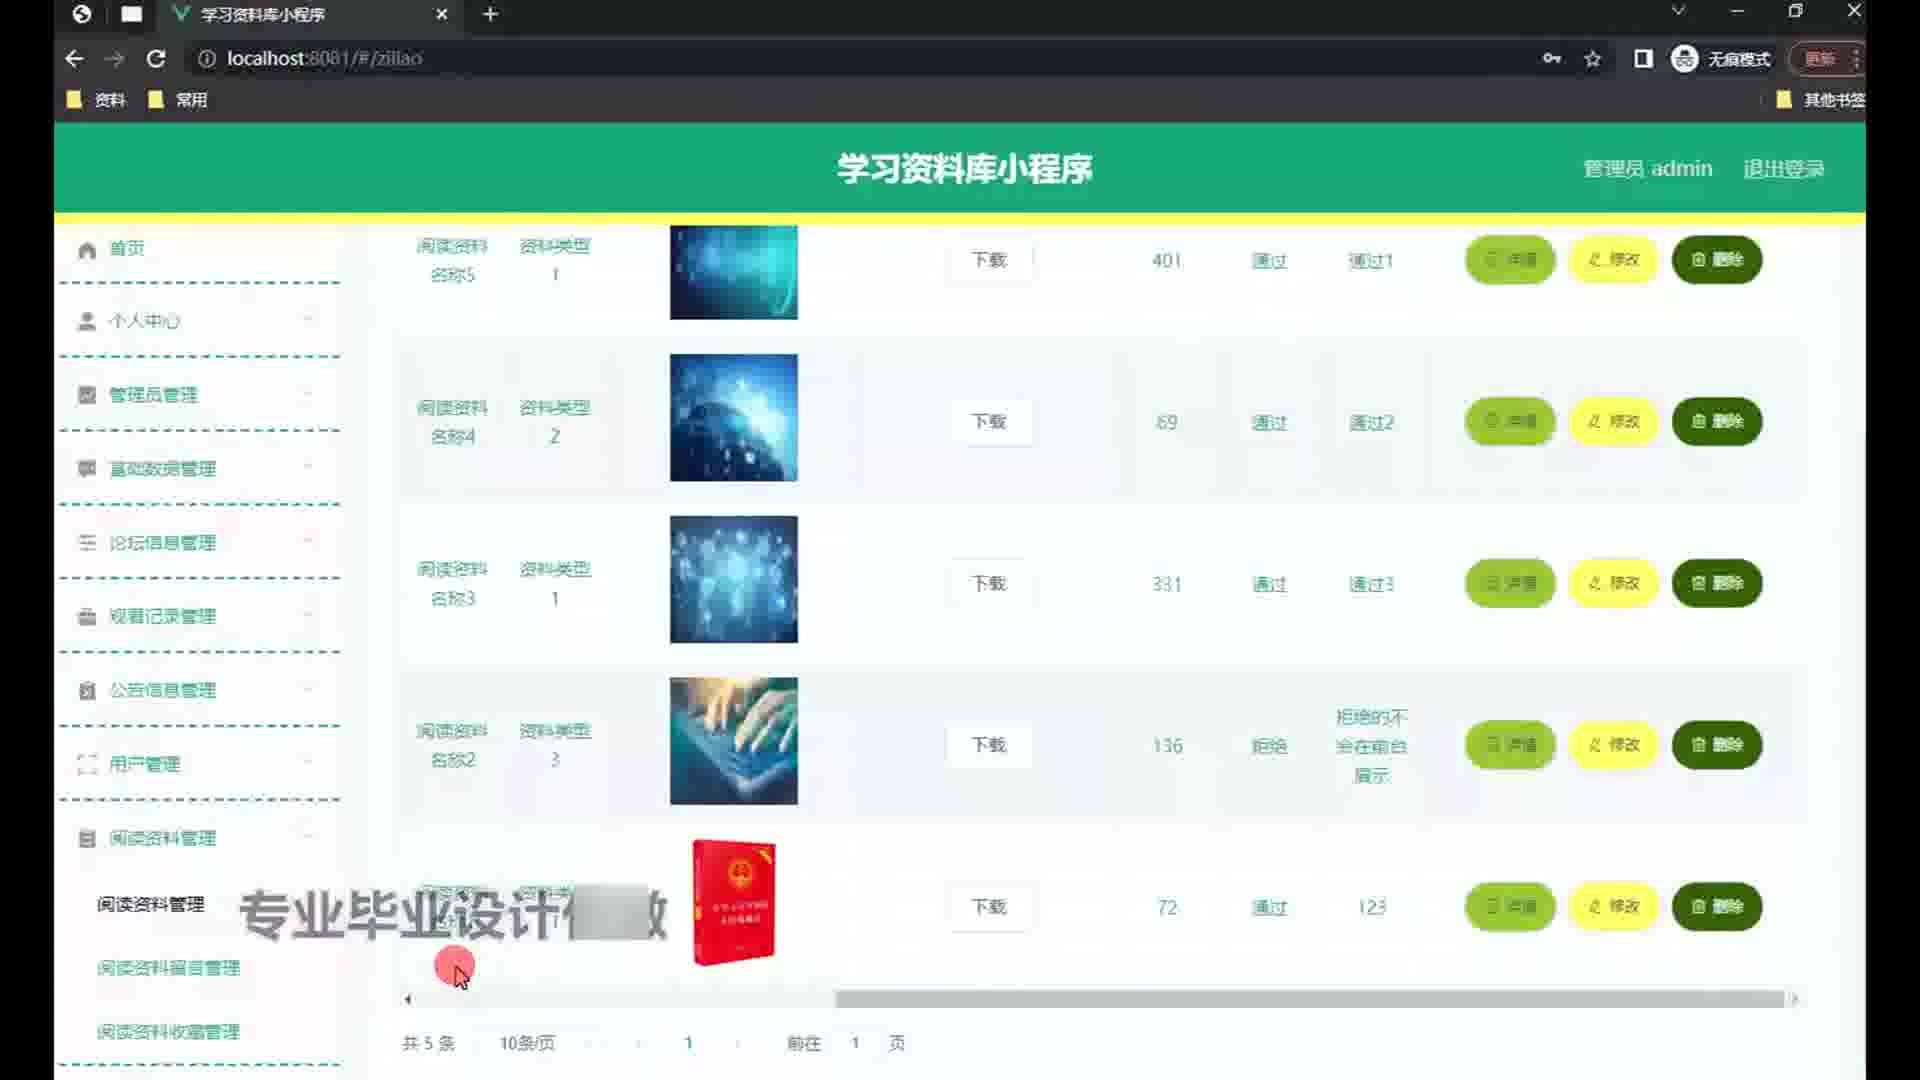Image resolution: width=1920 pixels, height=1080 pixels.
Task: Open the password key icon
Action: tap(1551, 59)
